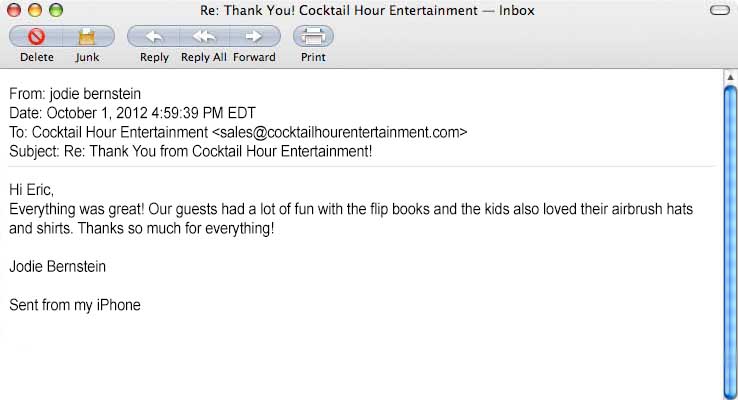Click the blue vertical scrollbar thumb
The image size is (738, 400).
(x=730, y=240)
